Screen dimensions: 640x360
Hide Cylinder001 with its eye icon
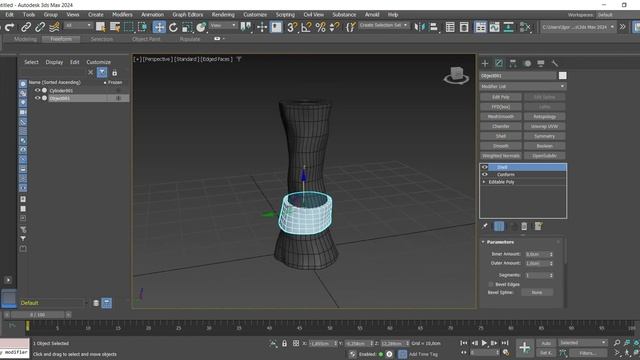[37, 90]
